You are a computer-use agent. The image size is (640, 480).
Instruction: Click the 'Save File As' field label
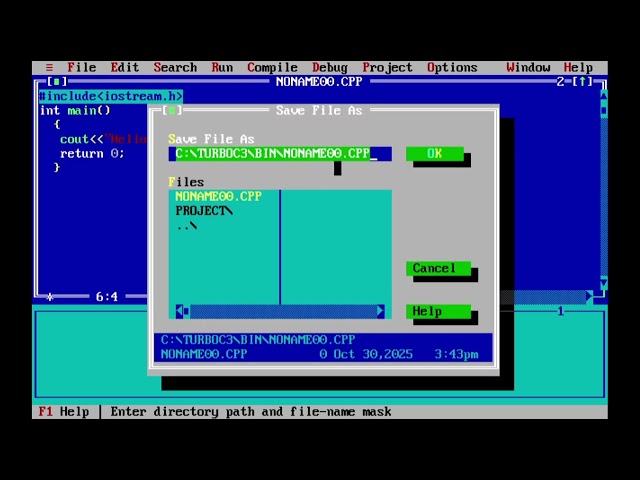coord(211,139)
